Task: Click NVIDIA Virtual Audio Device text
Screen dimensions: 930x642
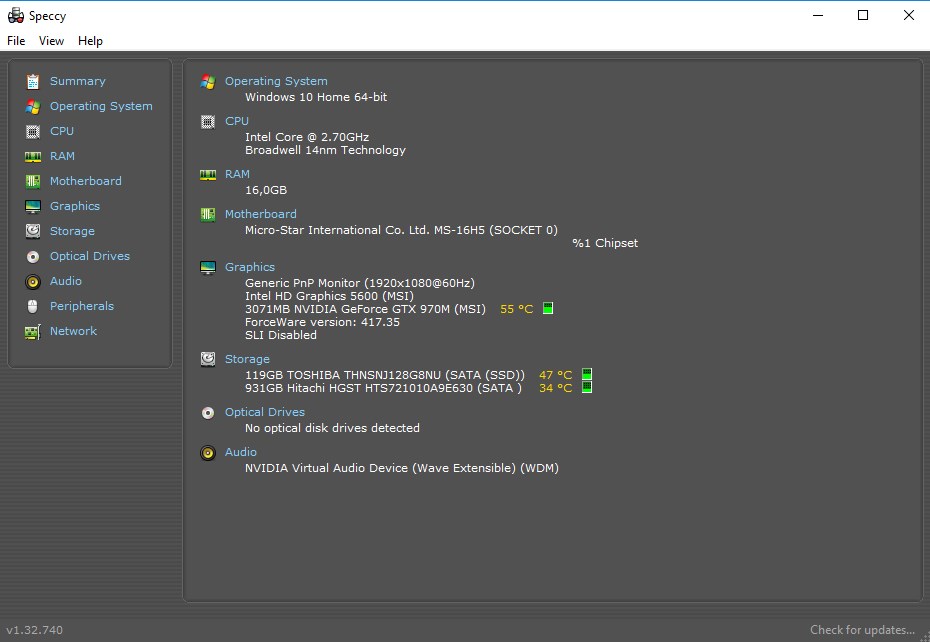Action: [x=402, y=468]
